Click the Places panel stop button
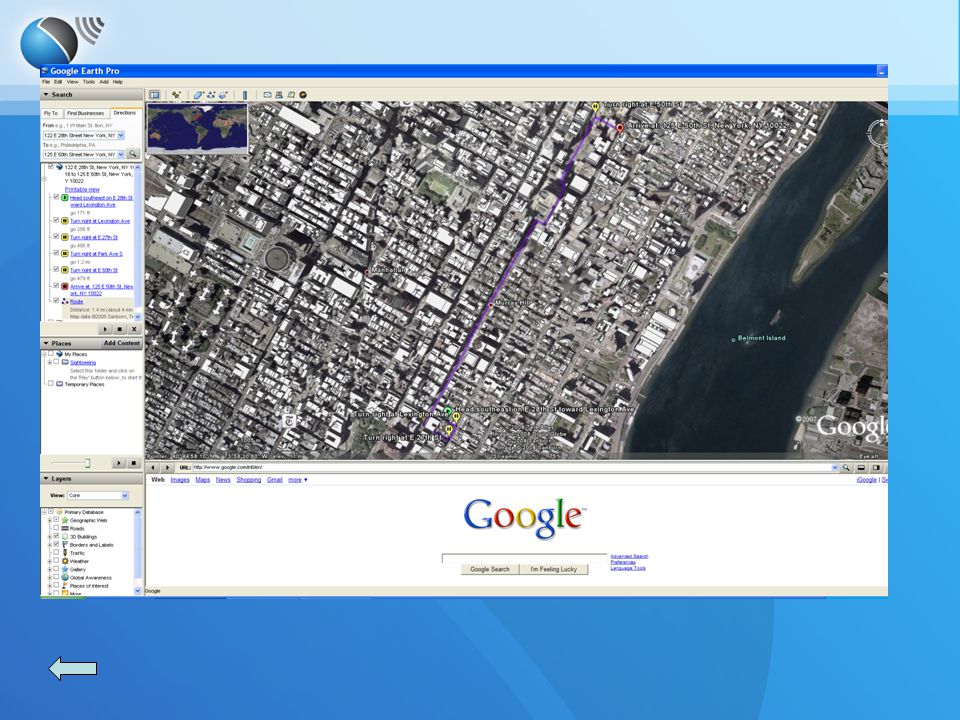The image size is (960, 720). [x=133, y=463]
